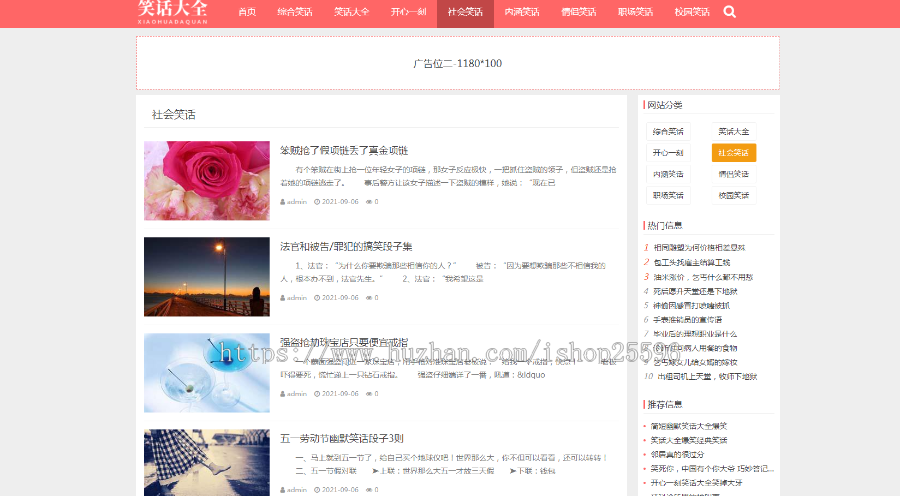Open recommended link 开心一刻笑话大全笑掉大牙
The height and width of the screenshot is (496, 900).
click(696, 483)
